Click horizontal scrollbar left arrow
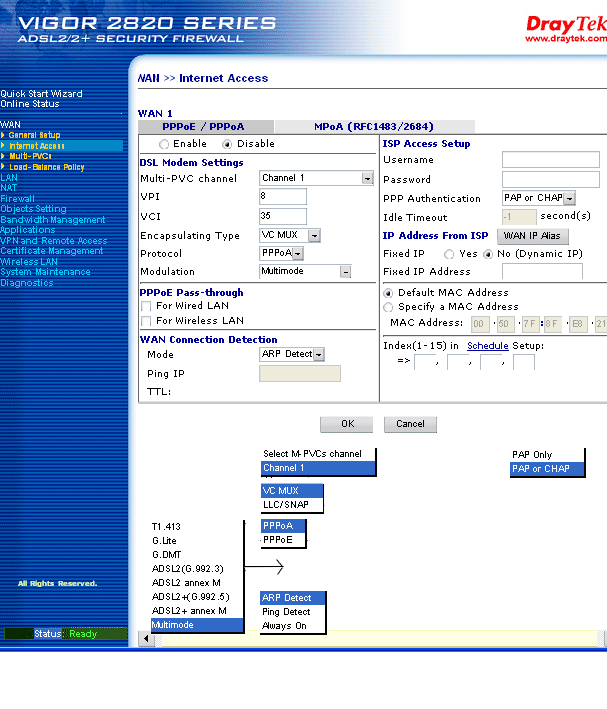The height and width of the screenshot is (709, 607). (x=146, y=638)
